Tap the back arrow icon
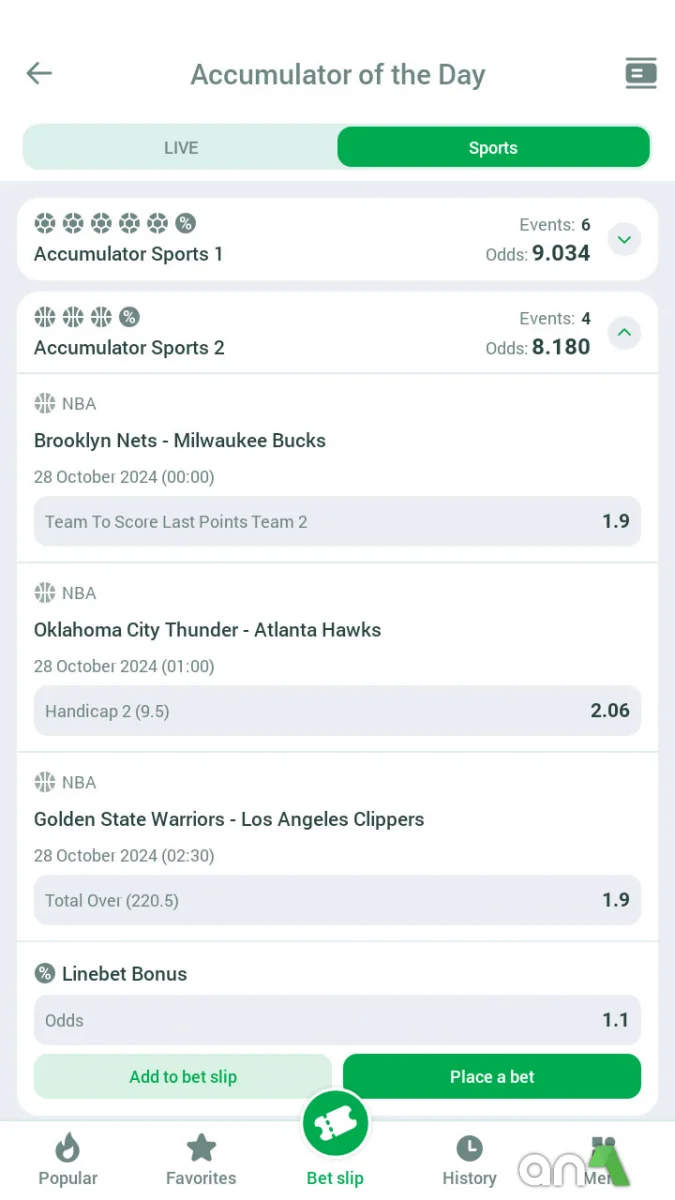The height and width of the screenshot is (1200, 675). (38, 73)
